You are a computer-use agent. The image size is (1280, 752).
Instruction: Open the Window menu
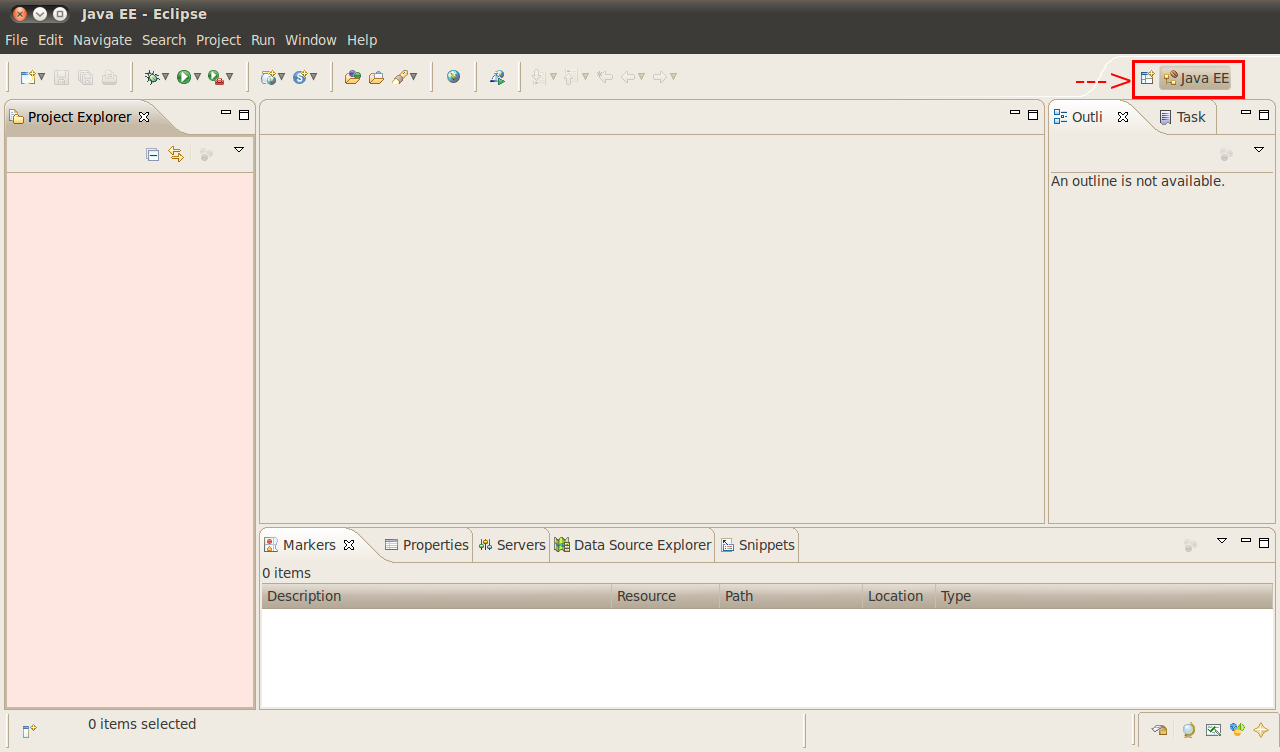[310, 40]
